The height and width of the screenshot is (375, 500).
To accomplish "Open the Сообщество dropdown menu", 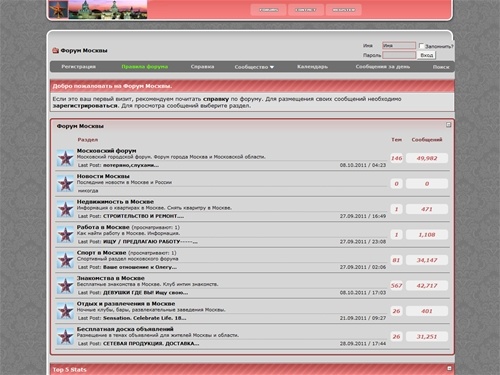I will (x=254, y=67).
